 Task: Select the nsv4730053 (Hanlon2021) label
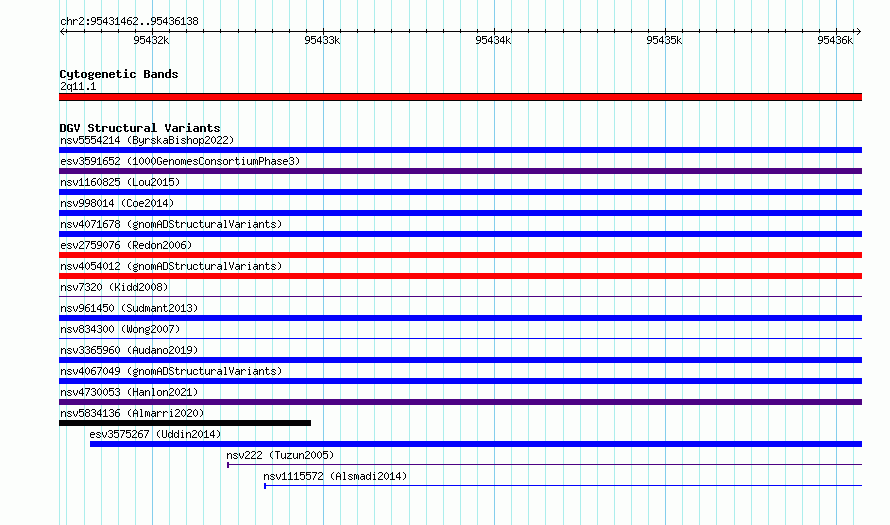[129, 392]
